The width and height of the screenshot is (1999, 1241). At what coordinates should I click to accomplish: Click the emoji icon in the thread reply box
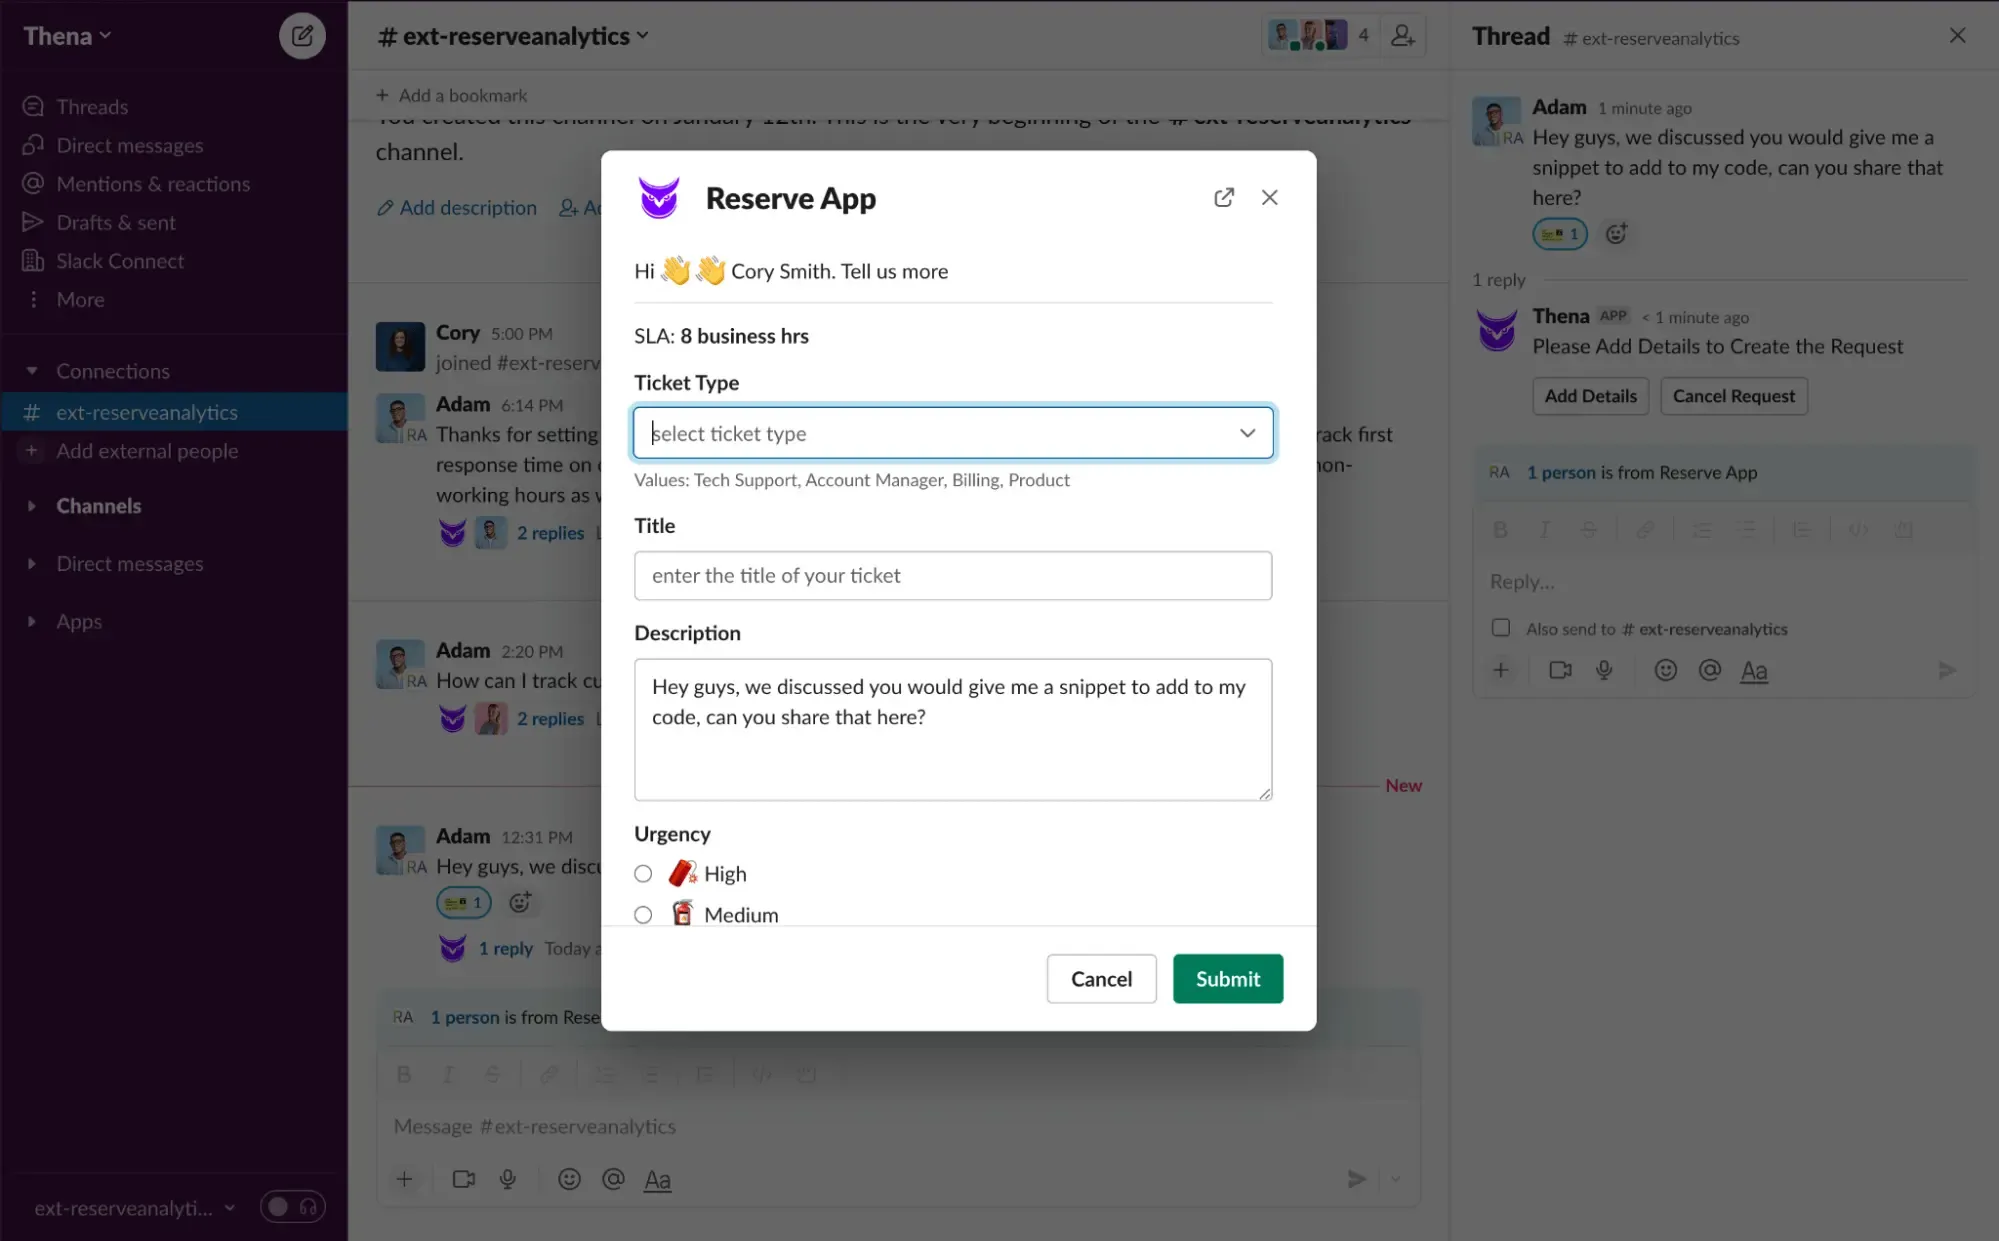click(x=1665, y=671)
